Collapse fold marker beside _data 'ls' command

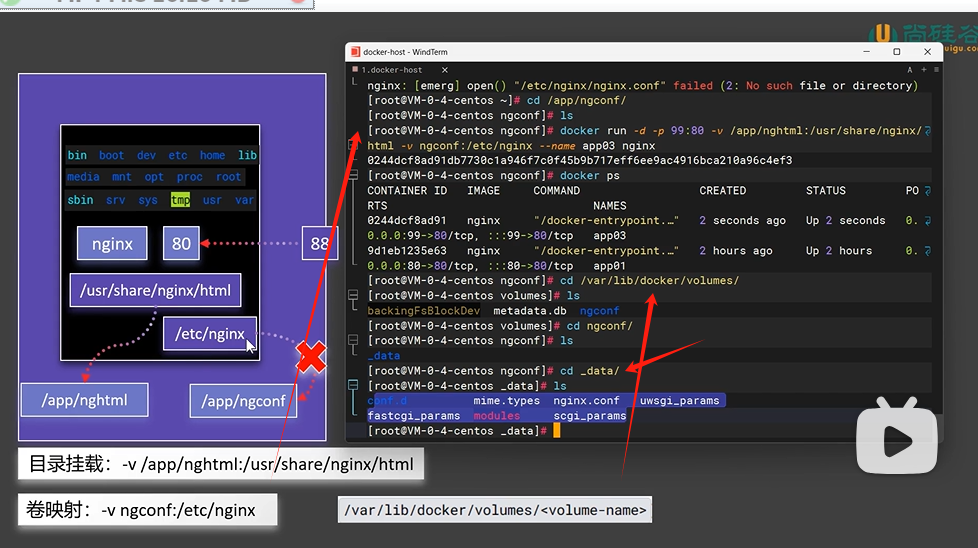(354, 385)
